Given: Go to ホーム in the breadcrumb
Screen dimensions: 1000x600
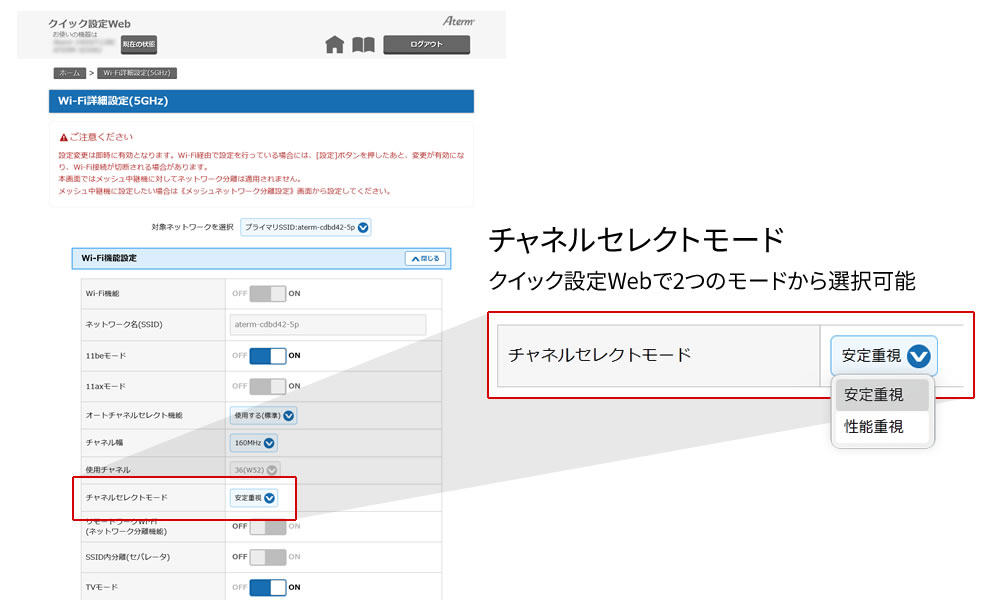Looking at the screenshot, I should (x=68, y=73).
